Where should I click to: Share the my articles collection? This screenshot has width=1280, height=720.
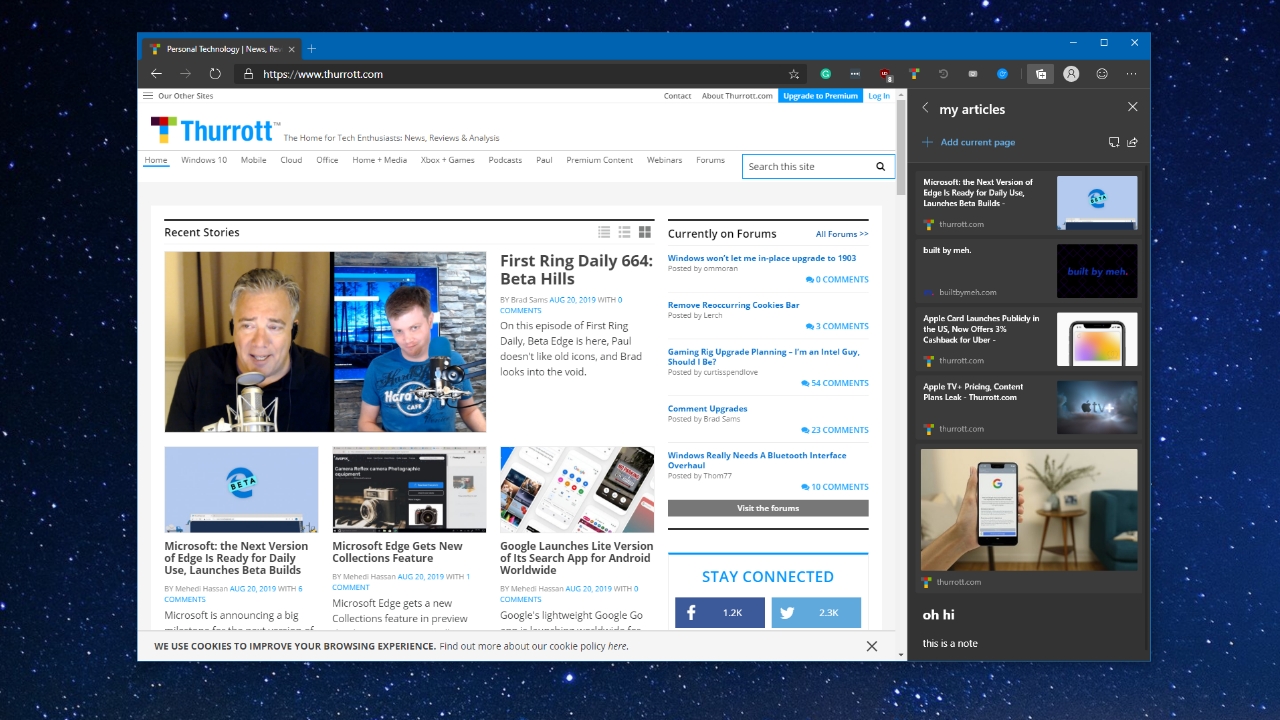pos(1133,142)
